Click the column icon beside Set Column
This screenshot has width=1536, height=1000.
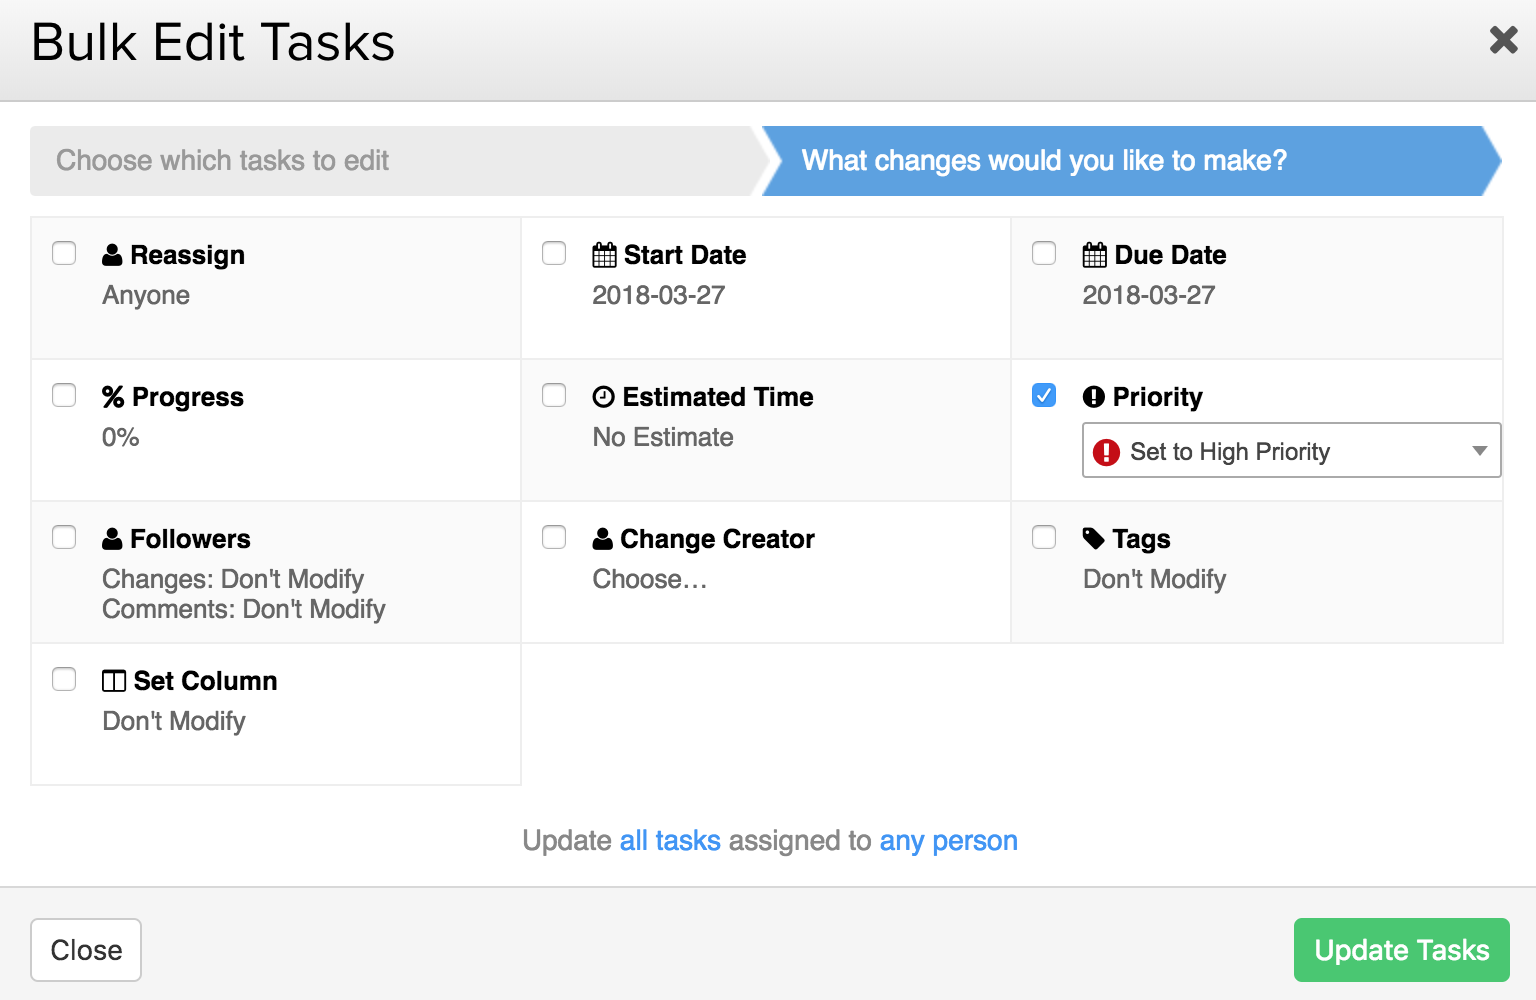[x=114, y=681]
